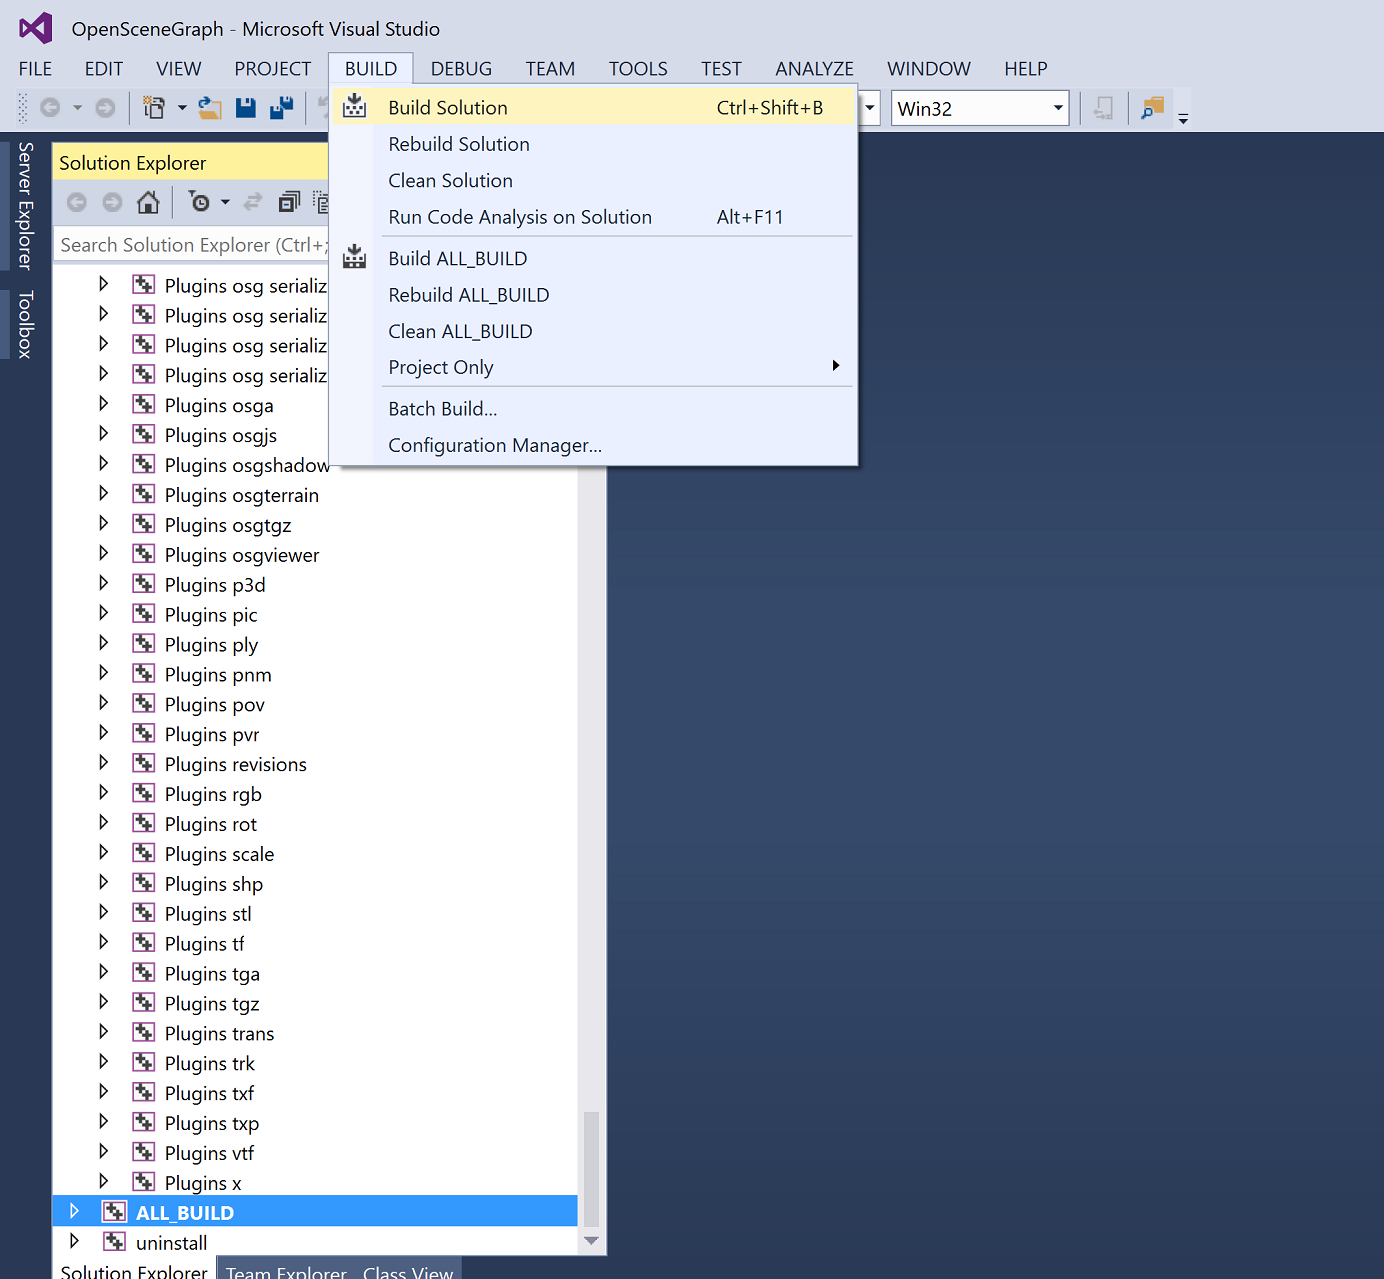Image resolution: width=1384 pixels, height=1279 pixels.
Task: Click project icon beside Plugins osga
Action: click(x=144, y=405)
